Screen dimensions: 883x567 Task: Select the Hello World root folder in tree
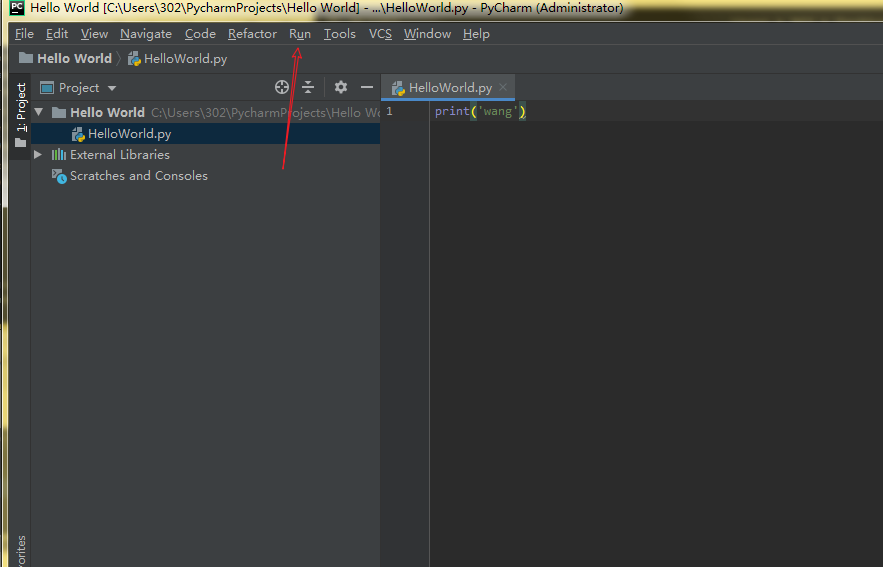[107, 113]
